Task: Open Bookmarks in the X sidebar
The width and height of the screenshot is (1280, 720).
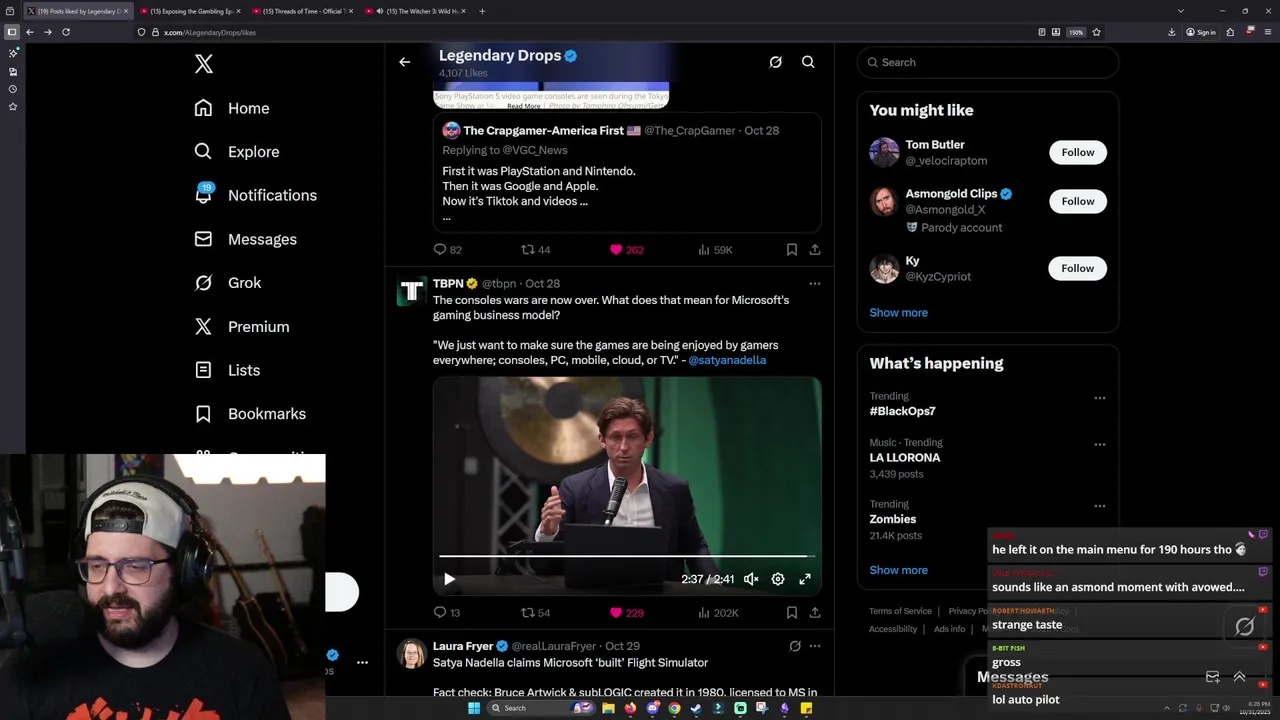Action: click(250, 414)
